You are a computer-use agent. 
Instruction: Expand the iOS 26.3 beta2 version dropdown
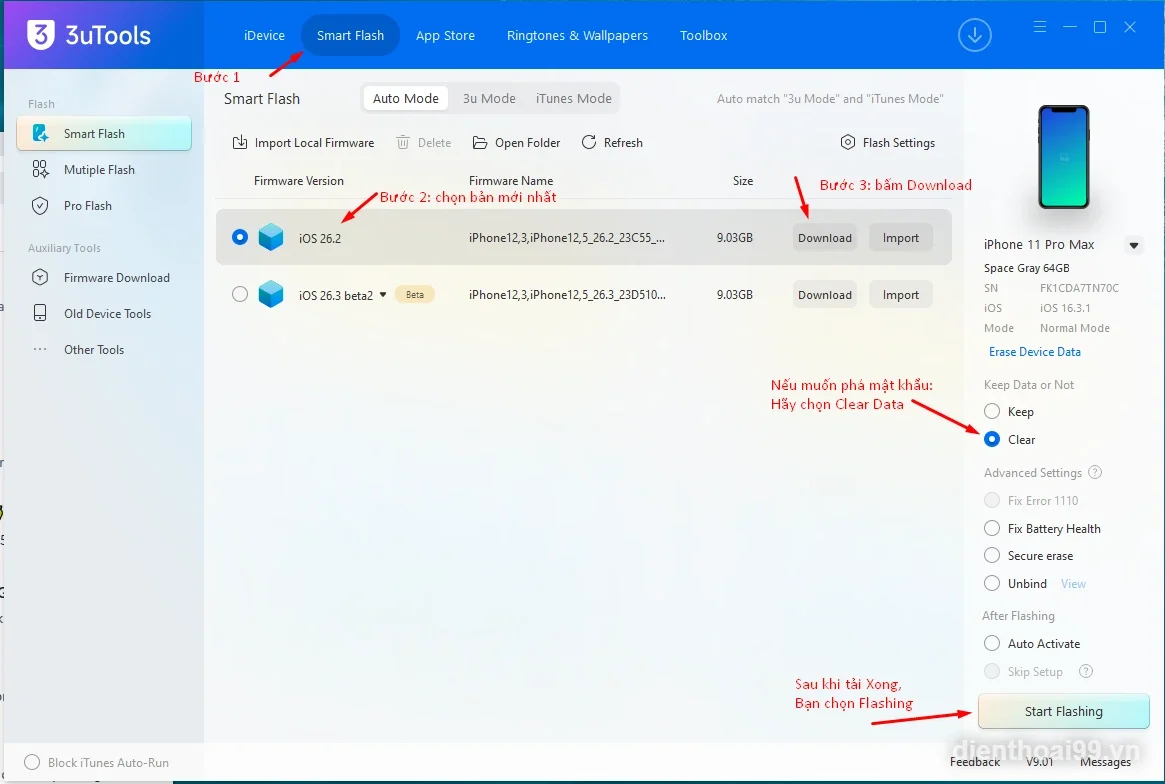click(x=383, y=295)
